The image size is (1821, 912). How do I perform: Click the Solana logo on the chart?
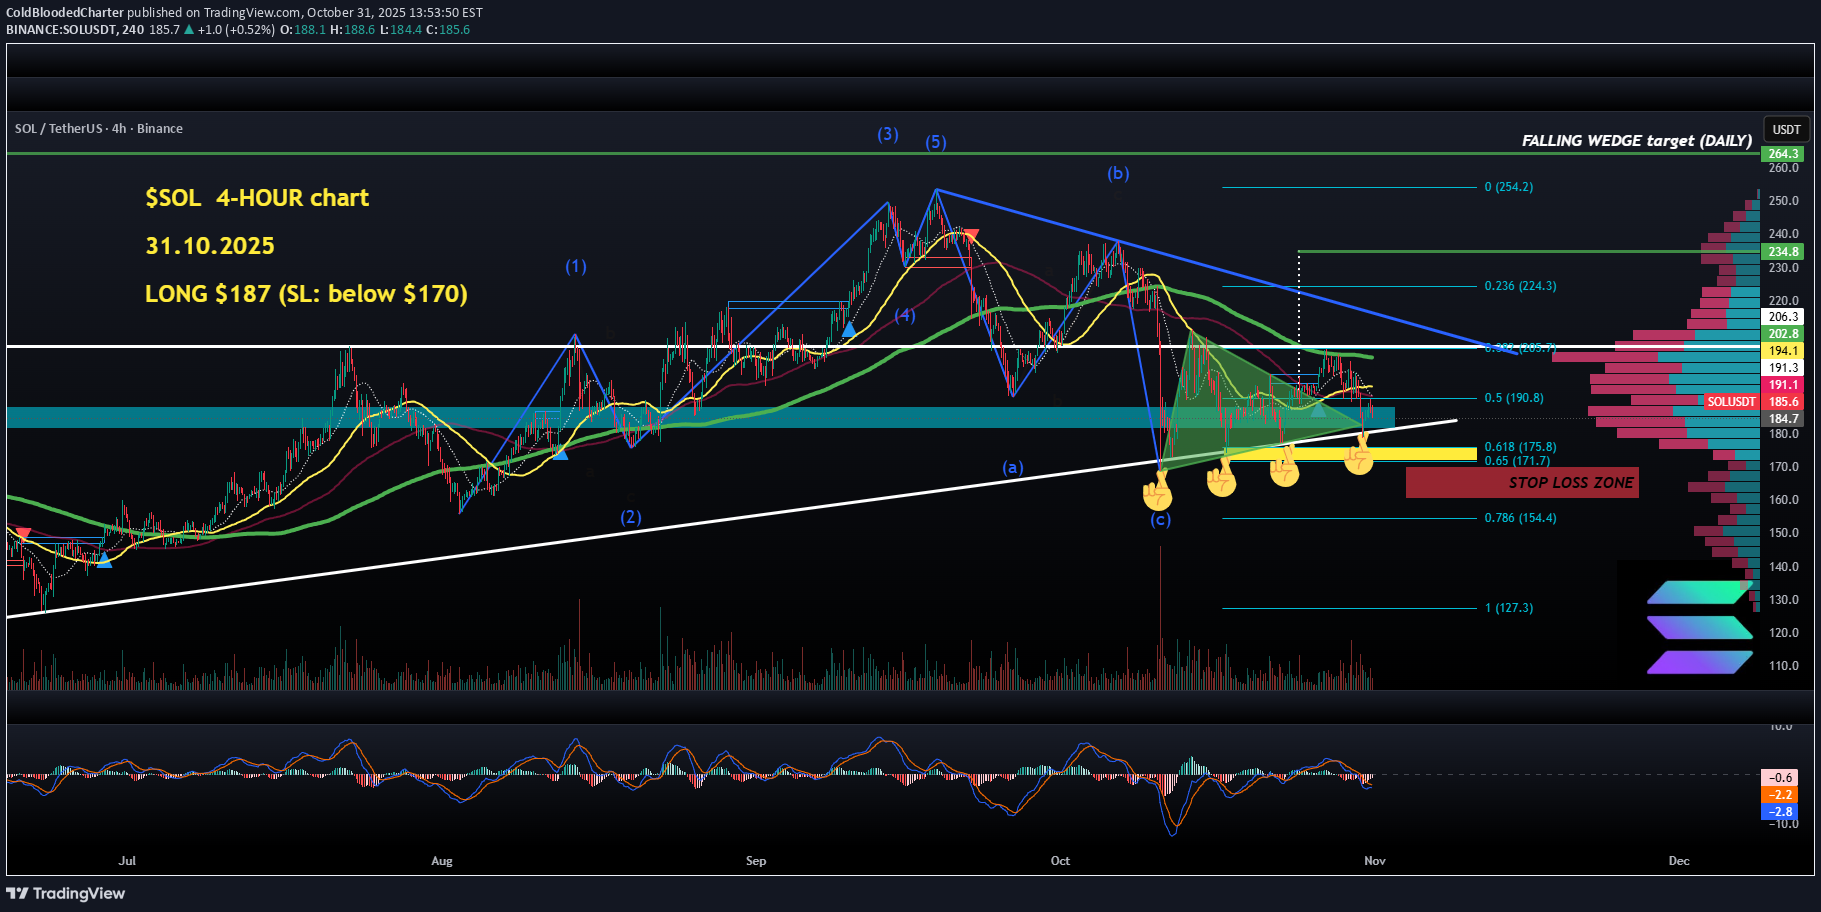[x=1699, y=627]
